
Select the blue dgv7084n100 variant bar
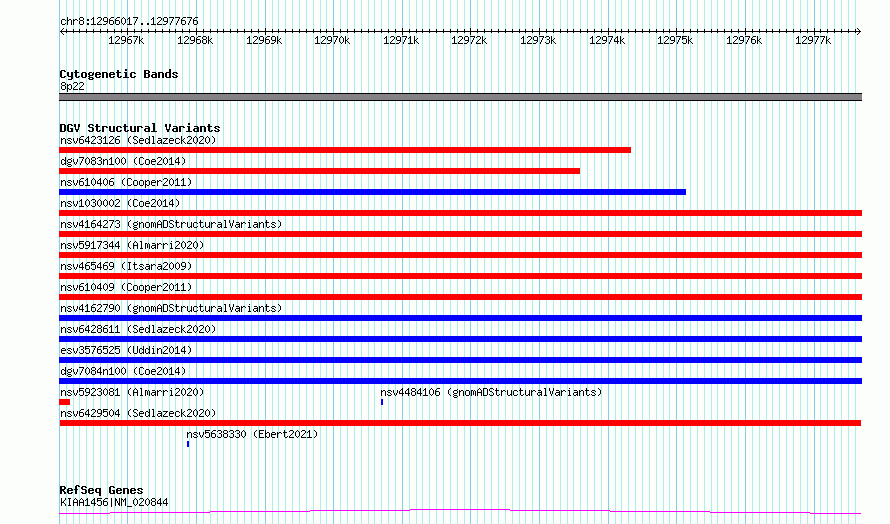460,381
